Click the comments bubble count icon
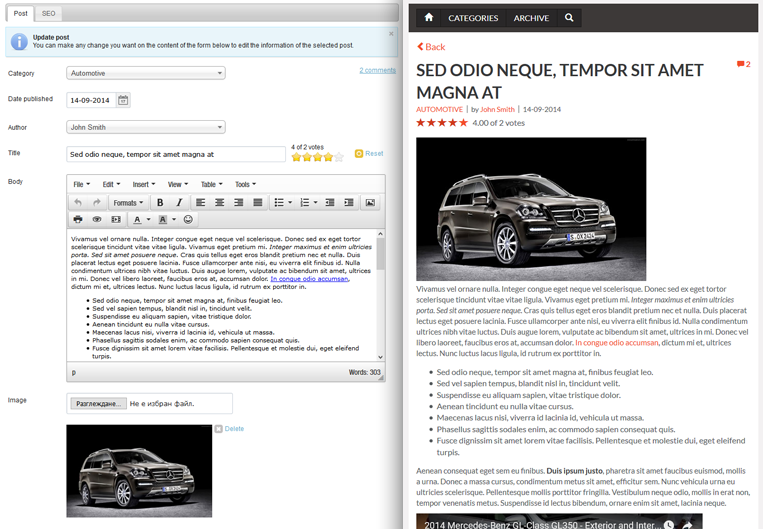Viewport: 763px width, 529px height. click(x=743, y=64)
